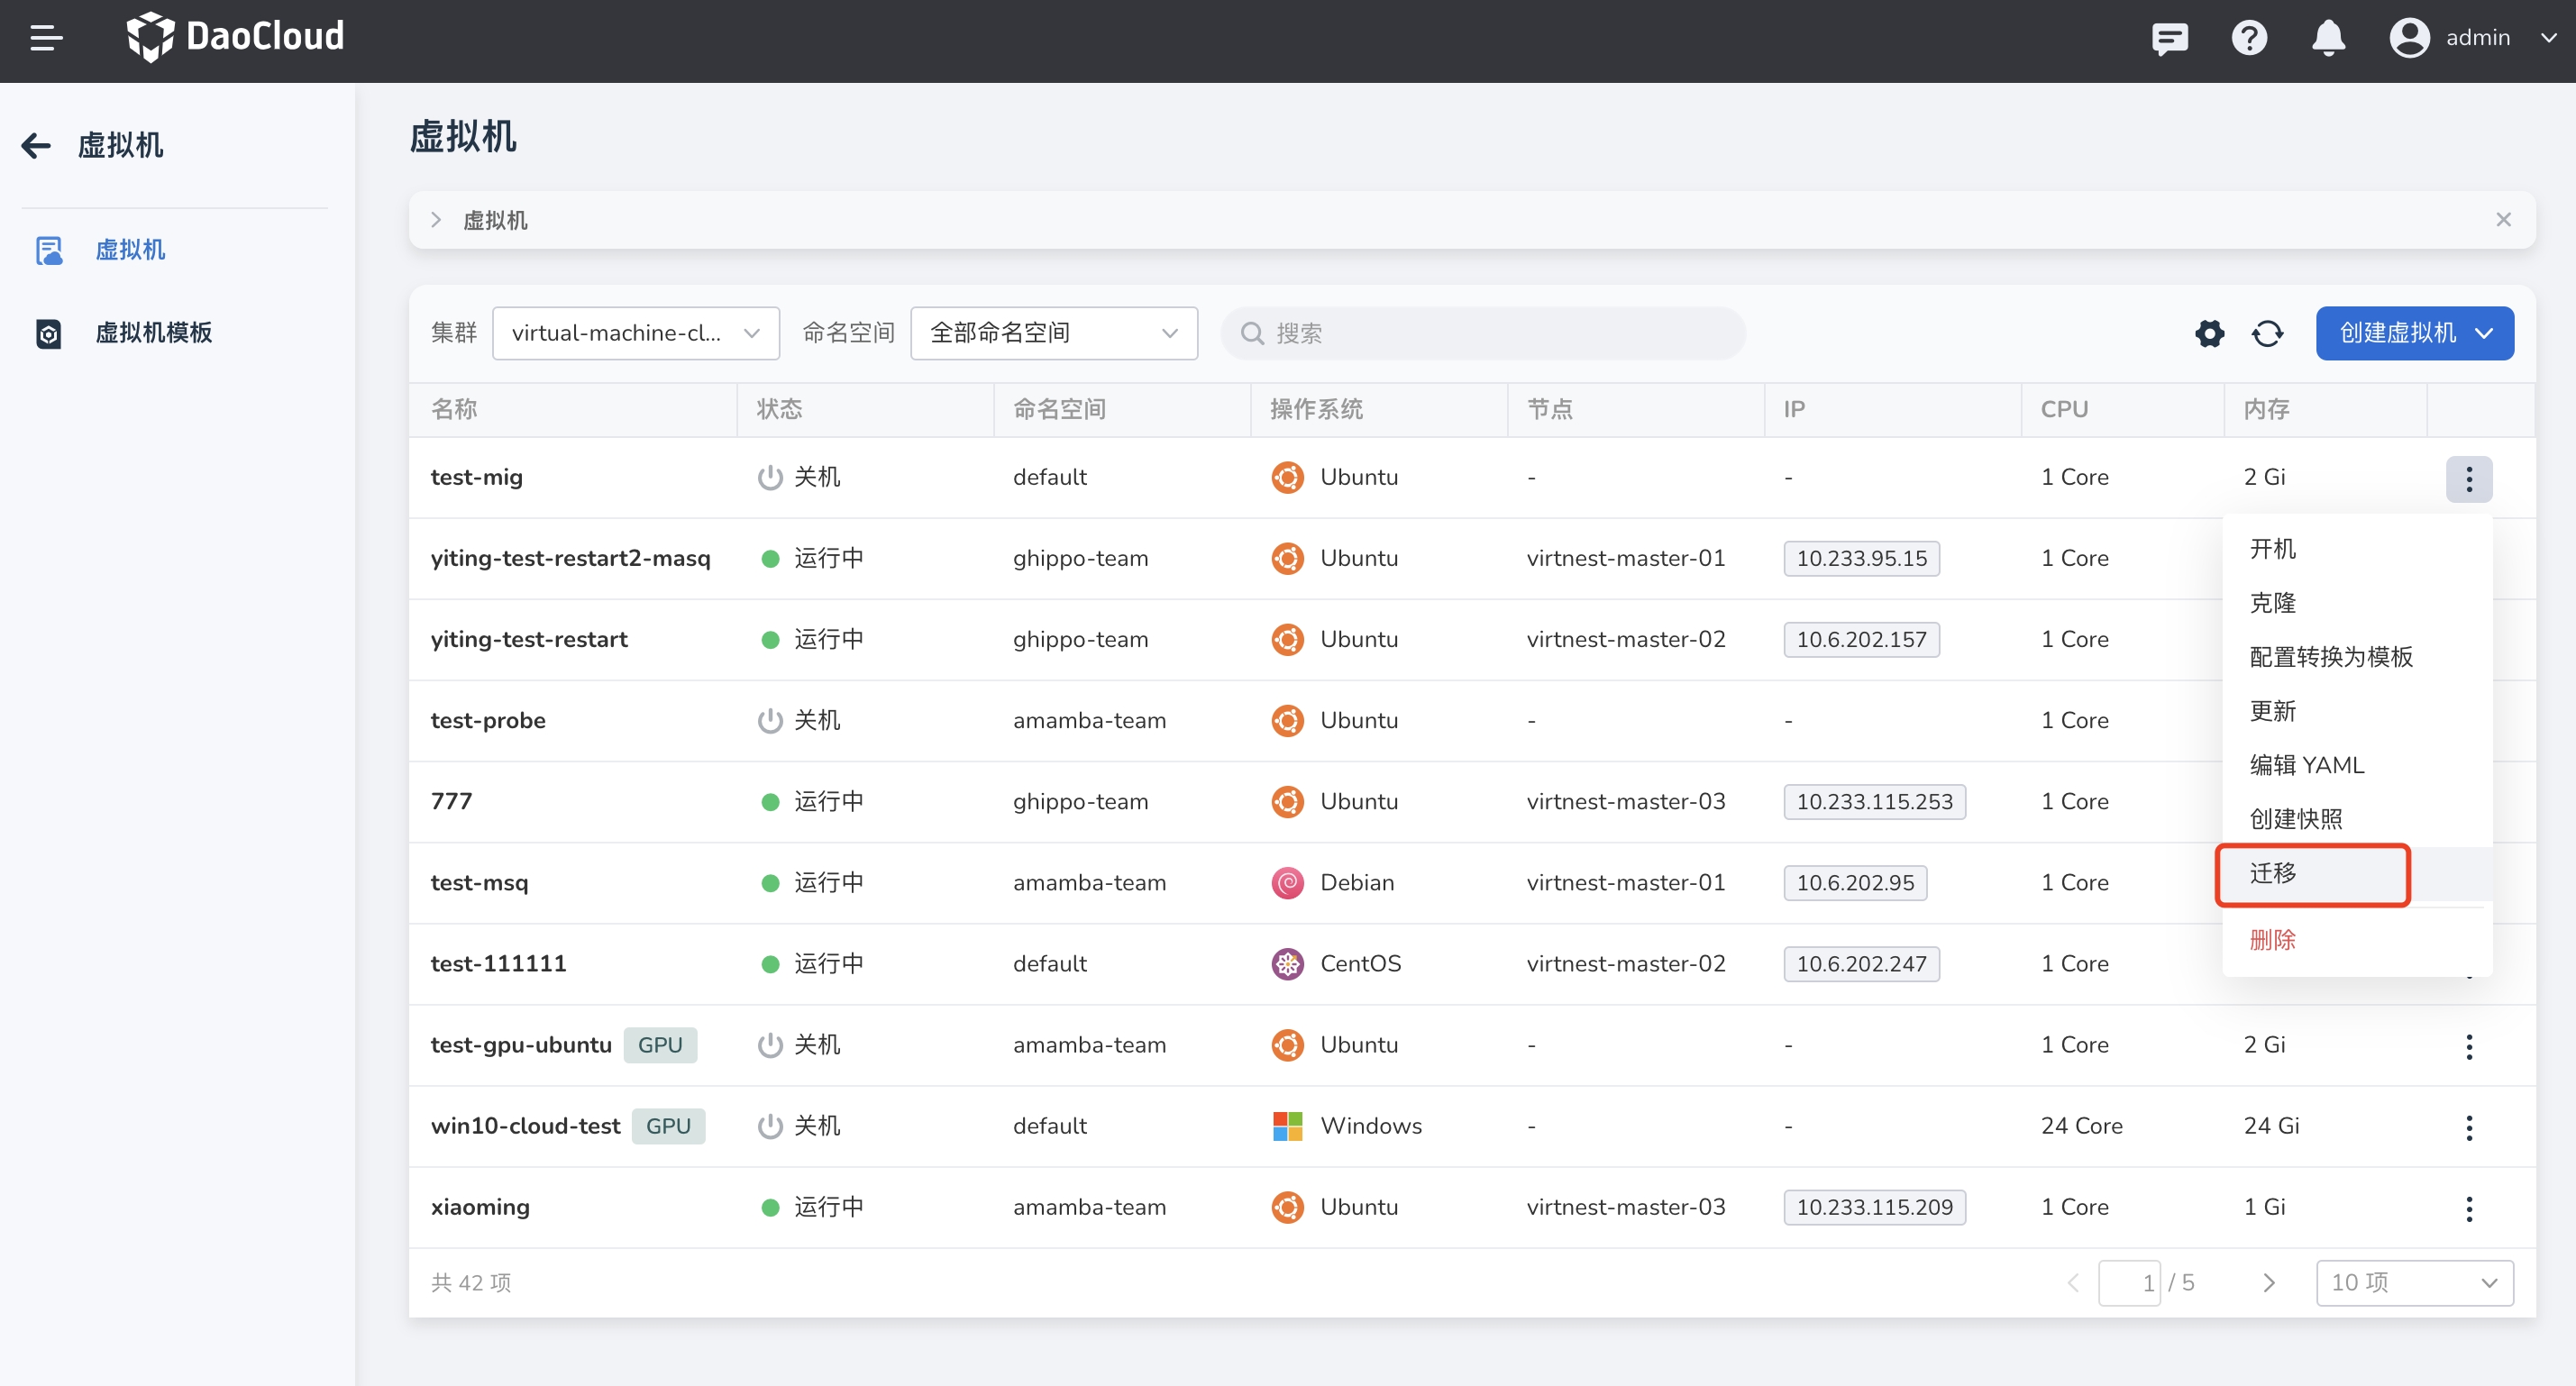Select 删除 in the context menu
This screenshot has width=2576, height=1386.
(x=2273, y=940)
